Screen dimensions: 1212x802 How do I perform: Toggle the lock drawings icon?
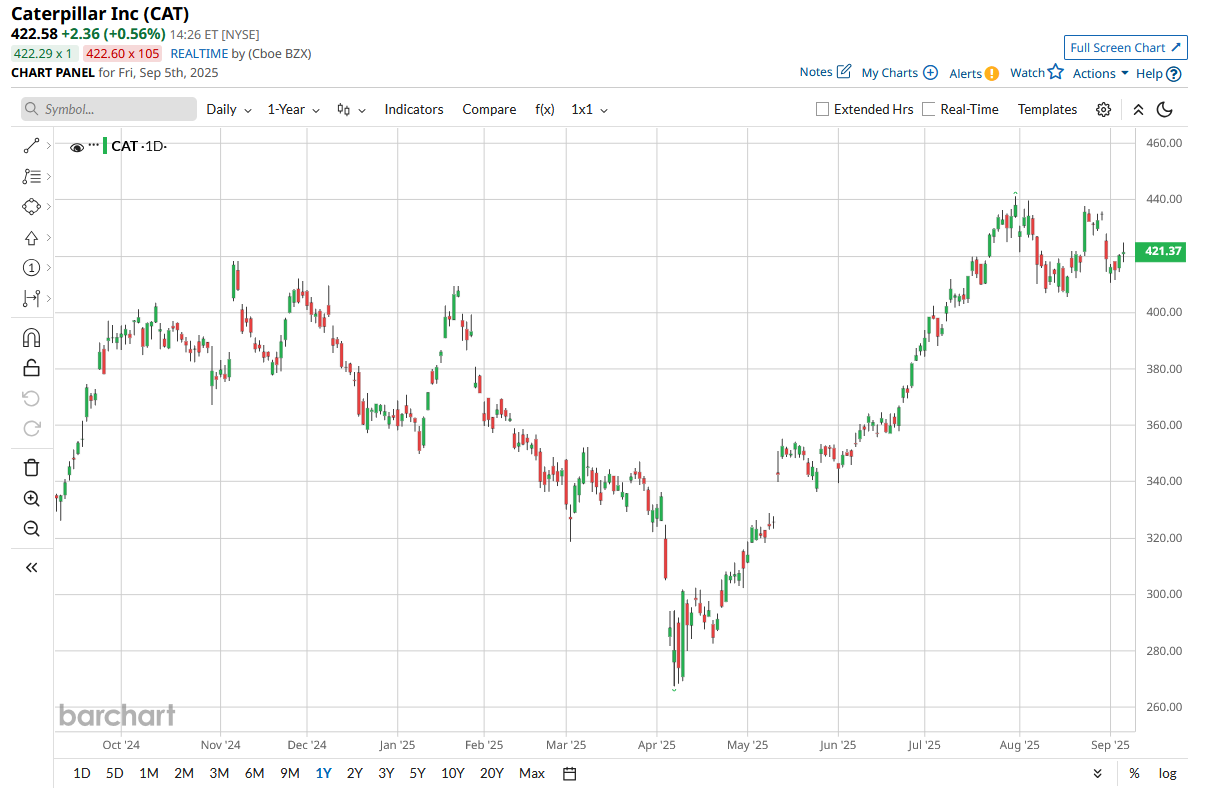pyautogui.click(x=31, y=368)
